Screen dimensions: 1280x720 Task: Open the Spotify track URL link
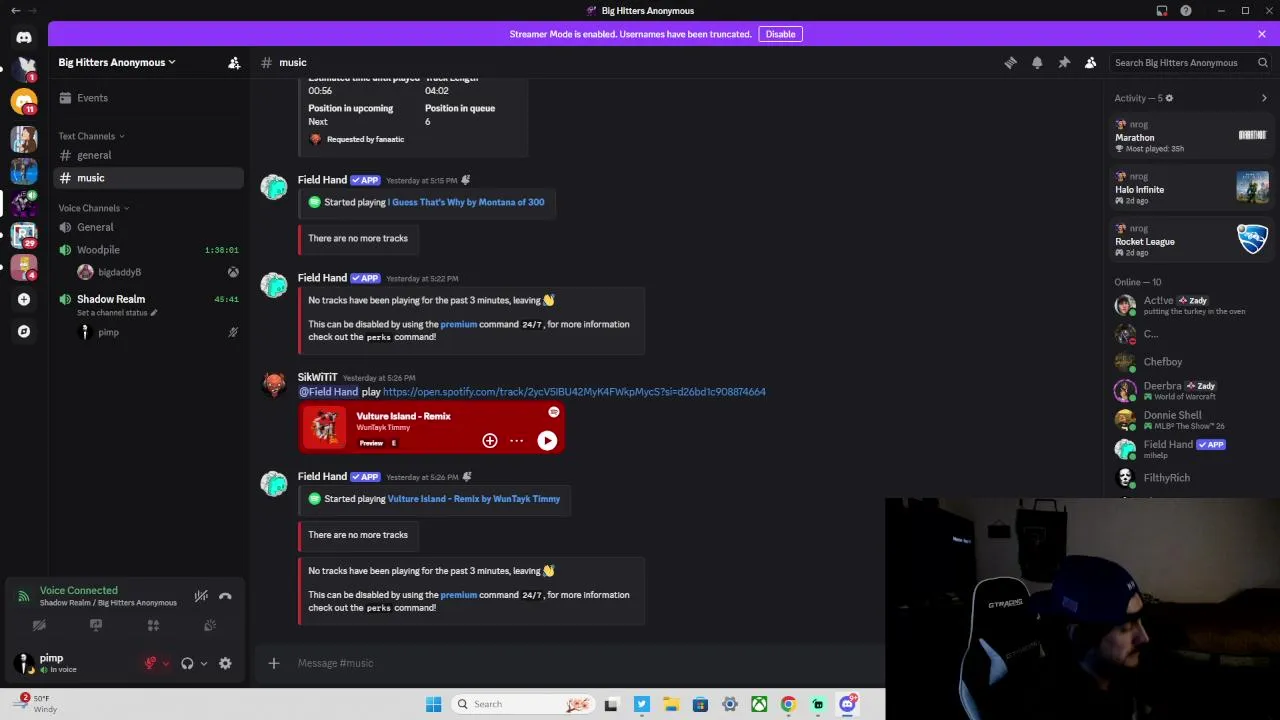coord(574,392)
